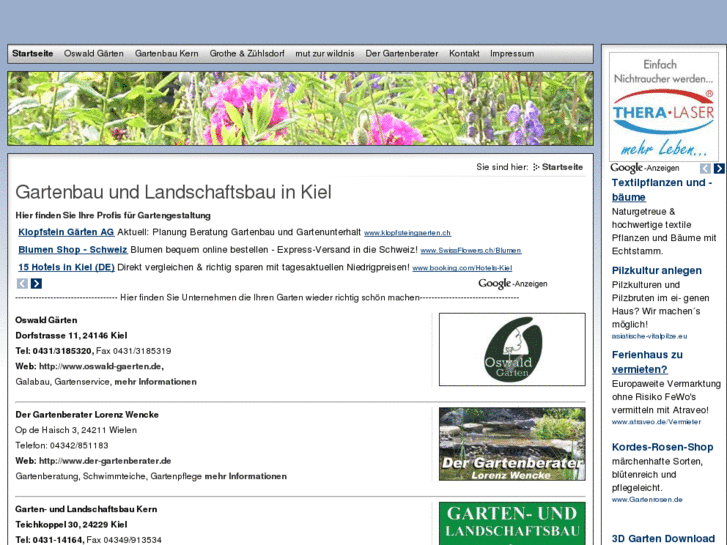Go to Kontakt page

tap(464, 54)
